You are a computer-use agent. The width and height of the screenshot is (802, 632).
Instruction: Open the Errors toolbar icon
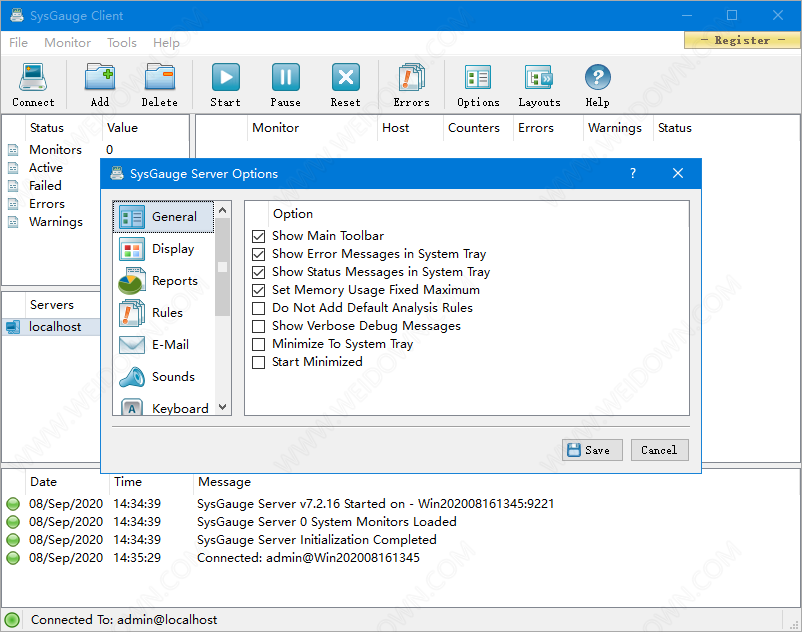click(411, 84)
